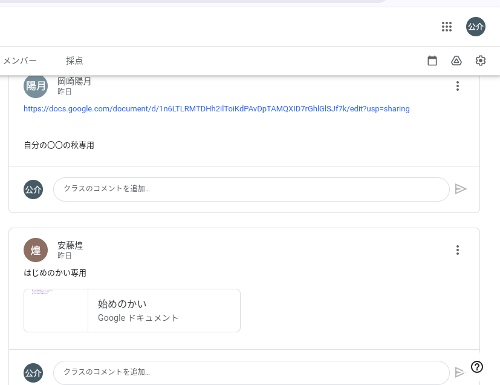Open the 公介 account avatar at top

(x=476, y=27)
